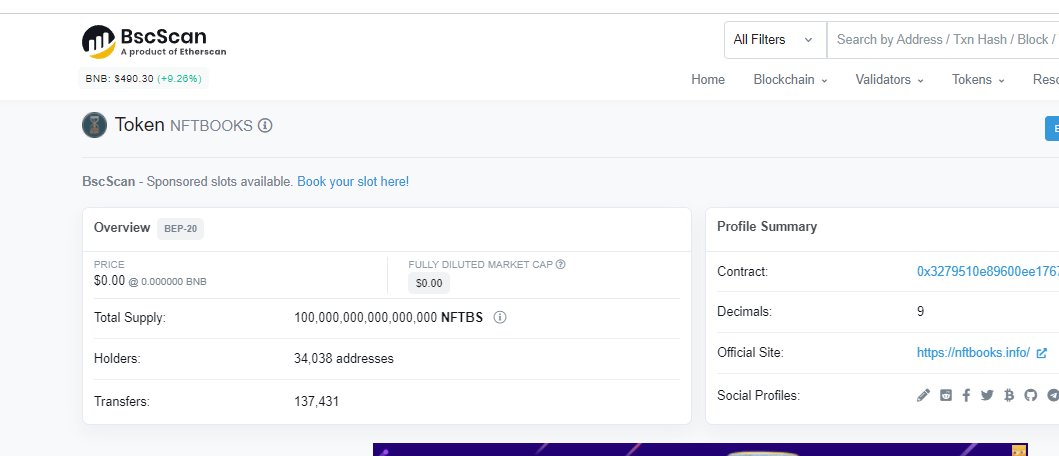Open the Twitter social profile icon
1059x456 pixels.
coord(987,395)
